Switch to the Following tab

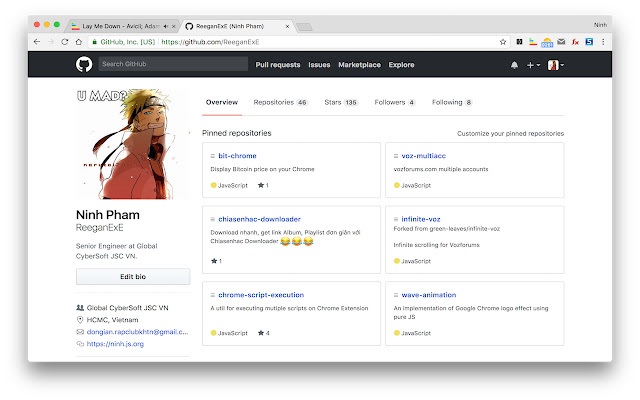click(x=452, y=102)
